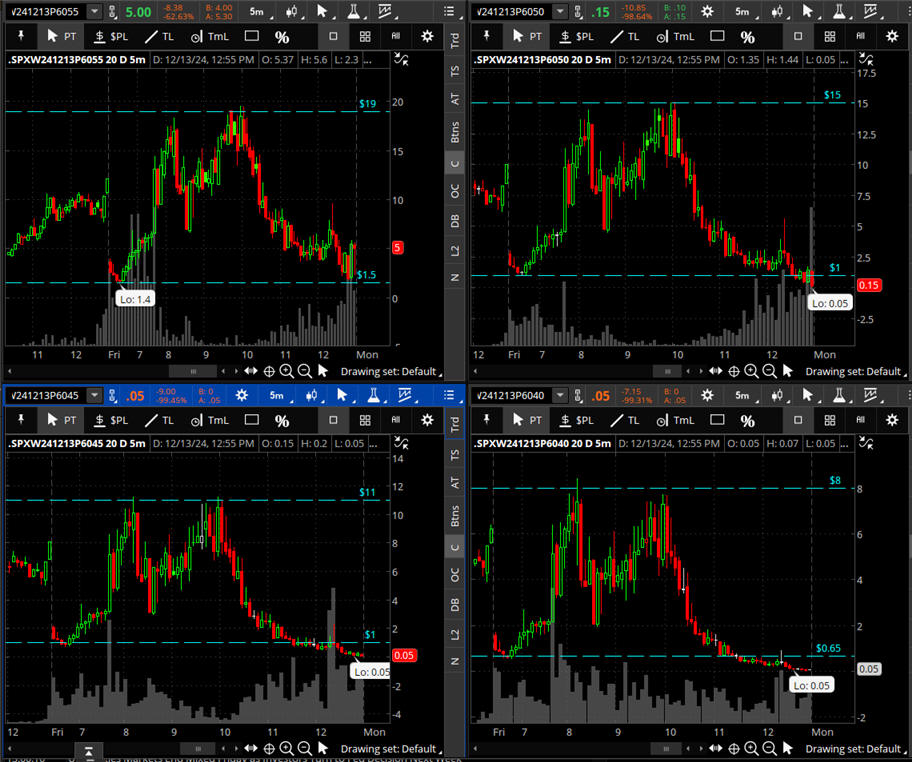This screenshot has height=762, width=912.
Task: Expand the symbol dropdown arrow for P6045
Action: click(x=94, y=396)
